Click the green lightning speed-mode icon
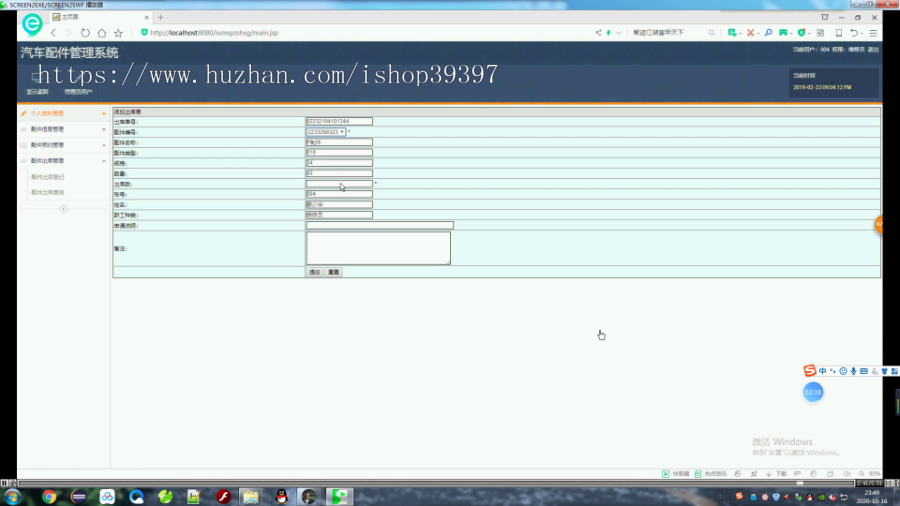This screenshot has width=900, height=506. click(x=608, y=33)
